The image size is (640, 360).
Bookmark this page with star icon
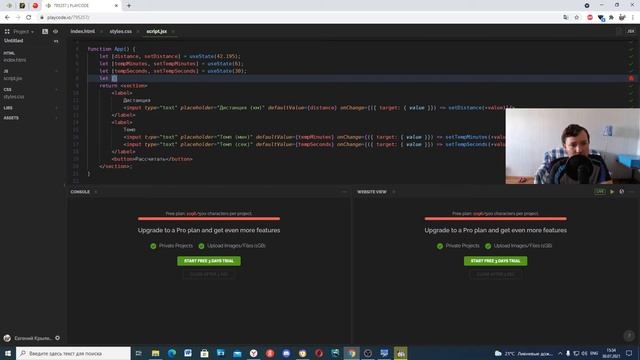pos(577,18)
